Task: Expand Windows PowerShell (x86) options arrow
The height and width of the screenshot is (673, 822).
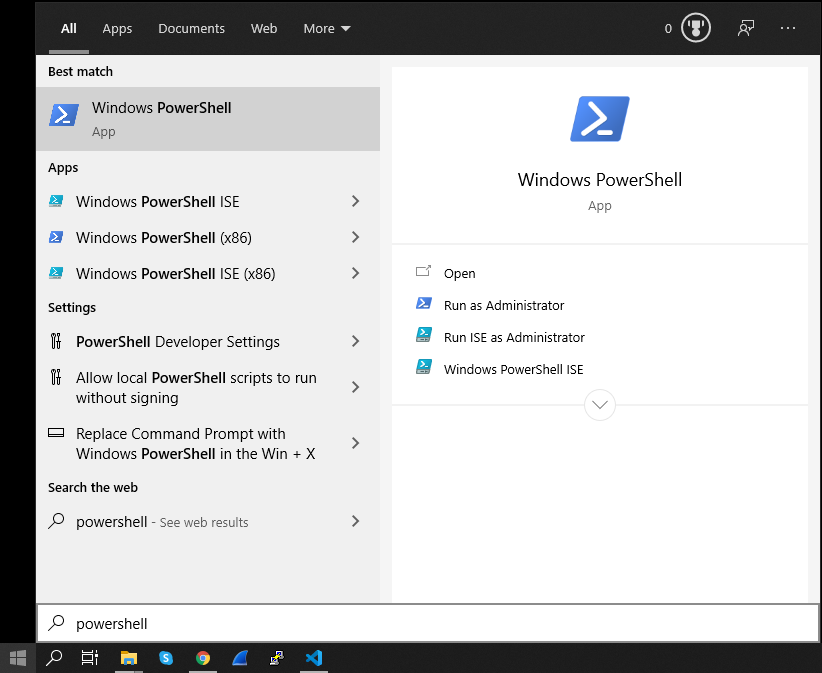Action: coord(355,237)
